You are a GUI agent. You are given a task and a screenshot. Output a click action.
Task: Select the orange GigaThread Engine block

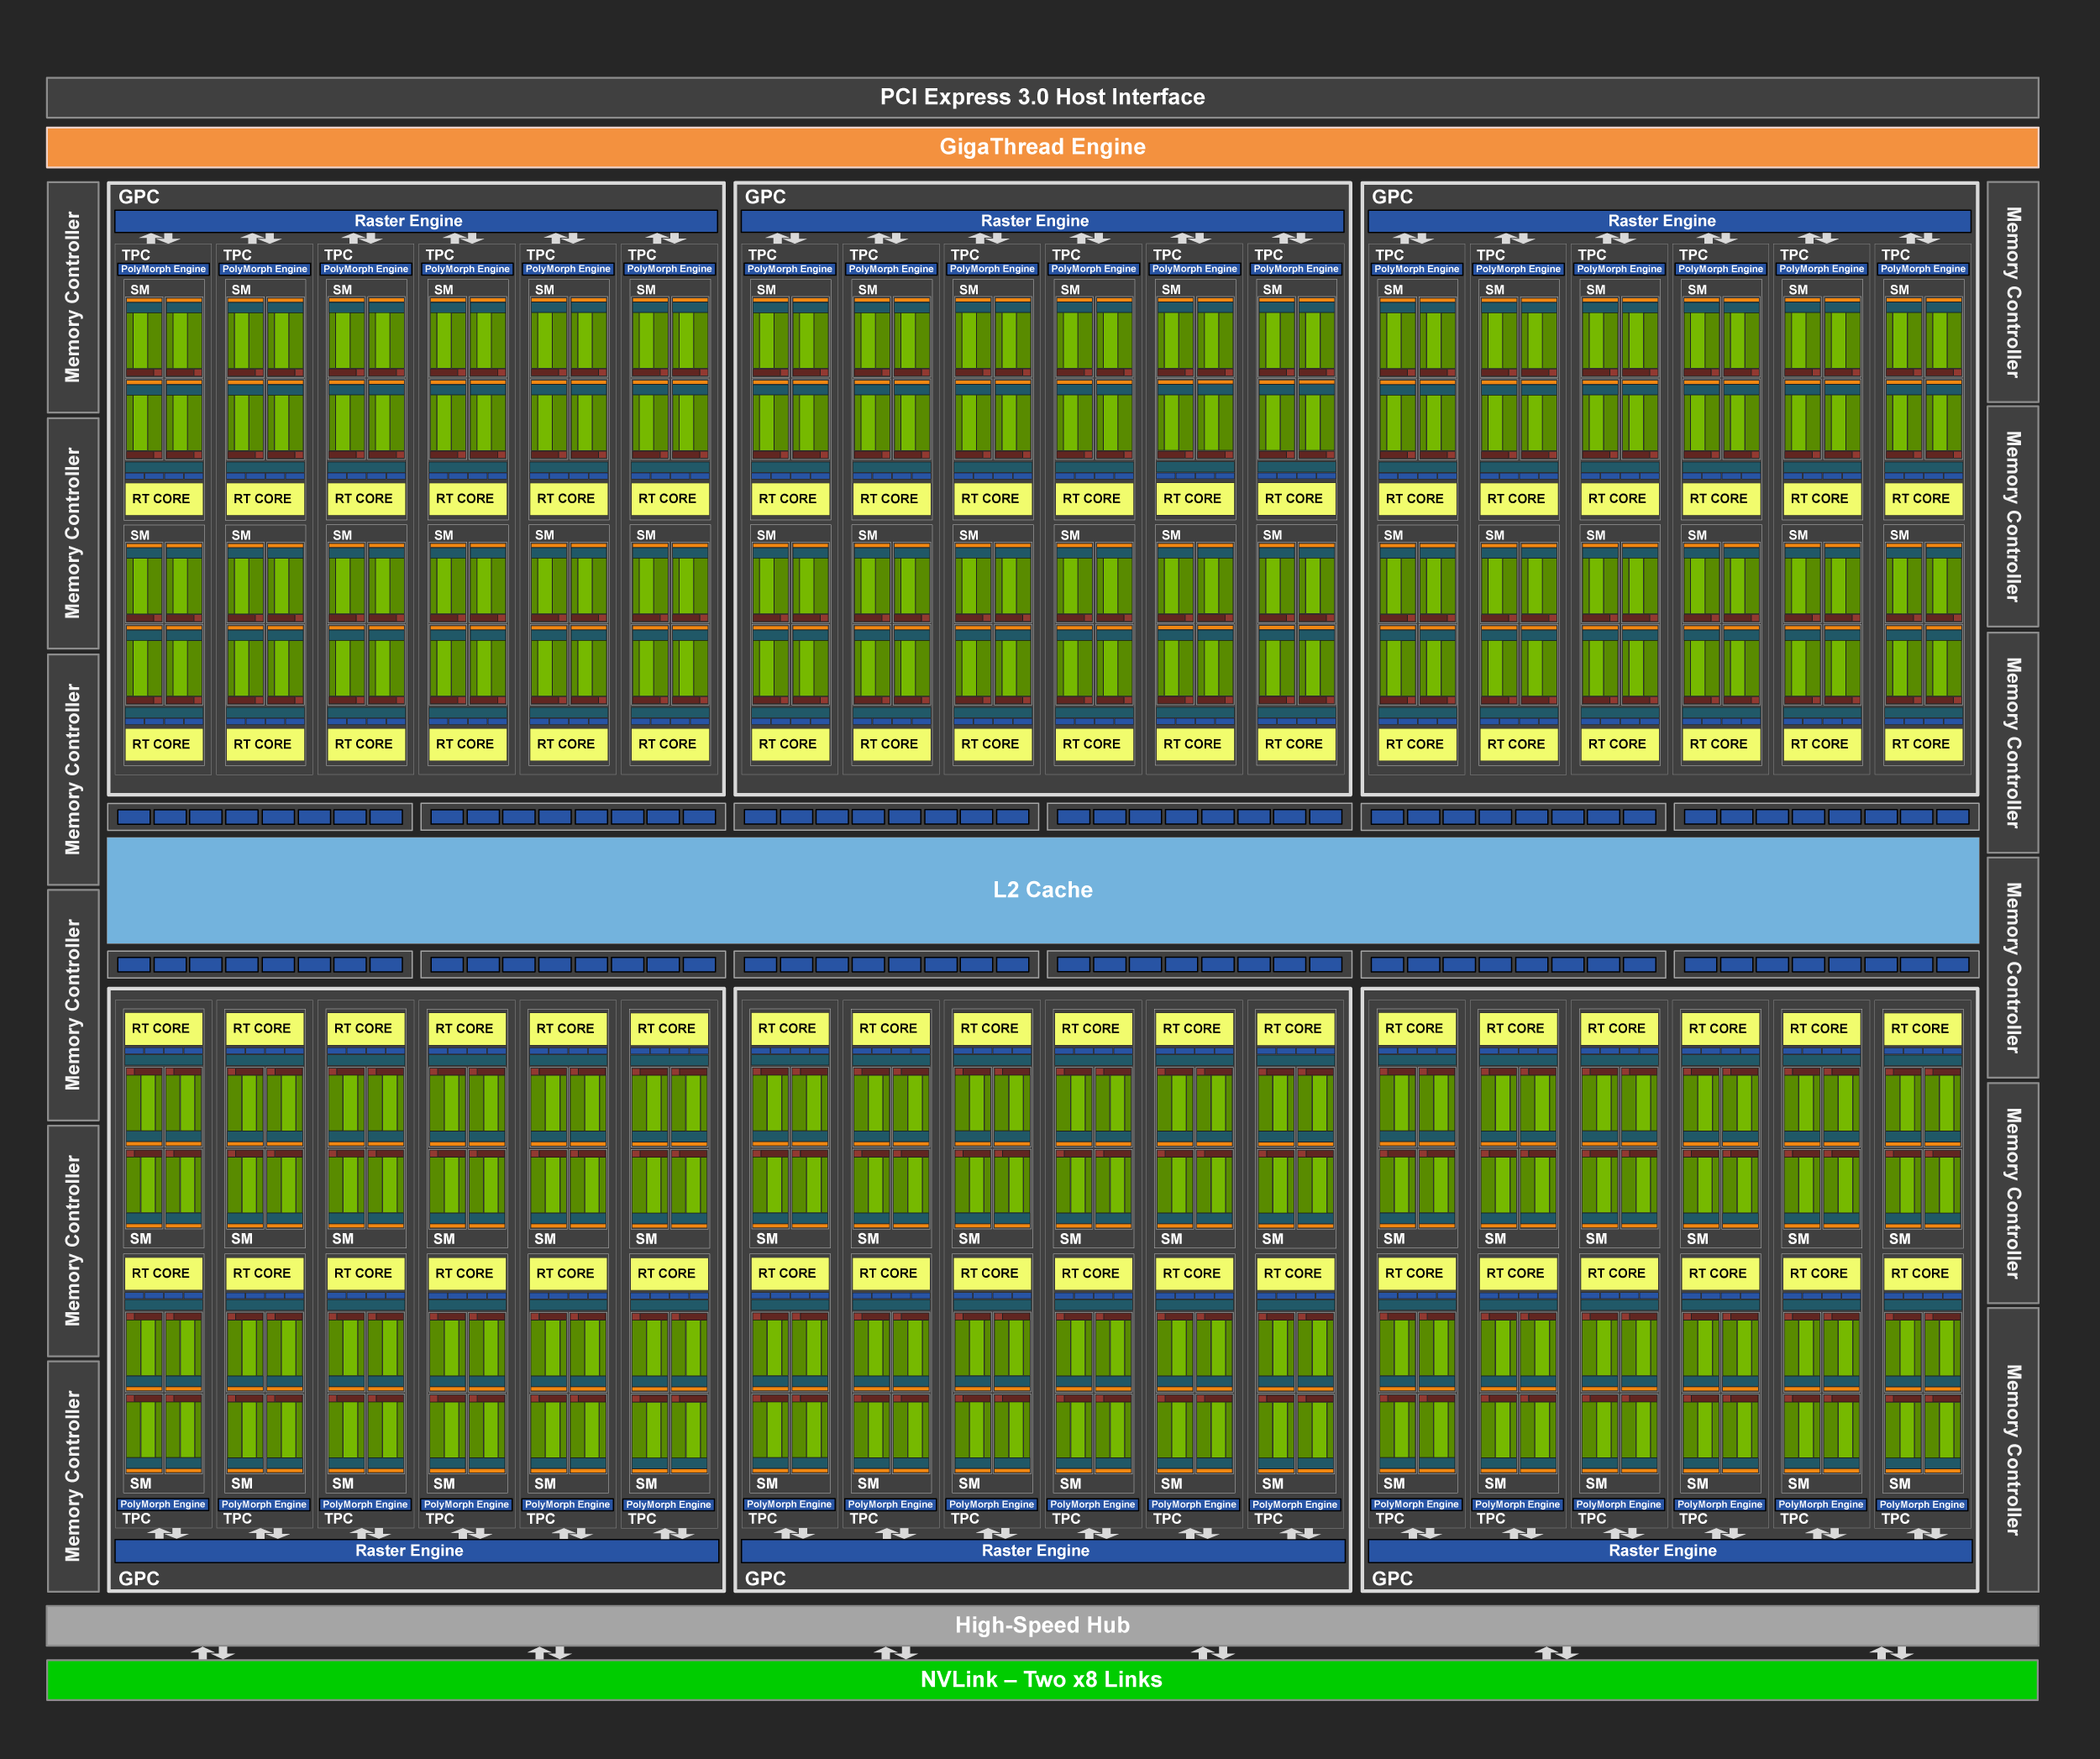click(x=1042, y=147)
